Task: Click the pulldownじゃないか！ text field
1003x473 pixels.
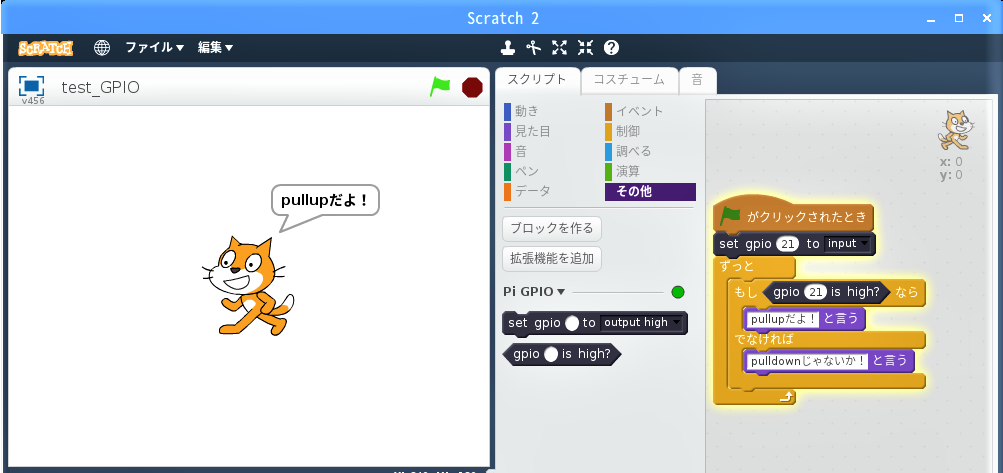Action: point(807,361)
